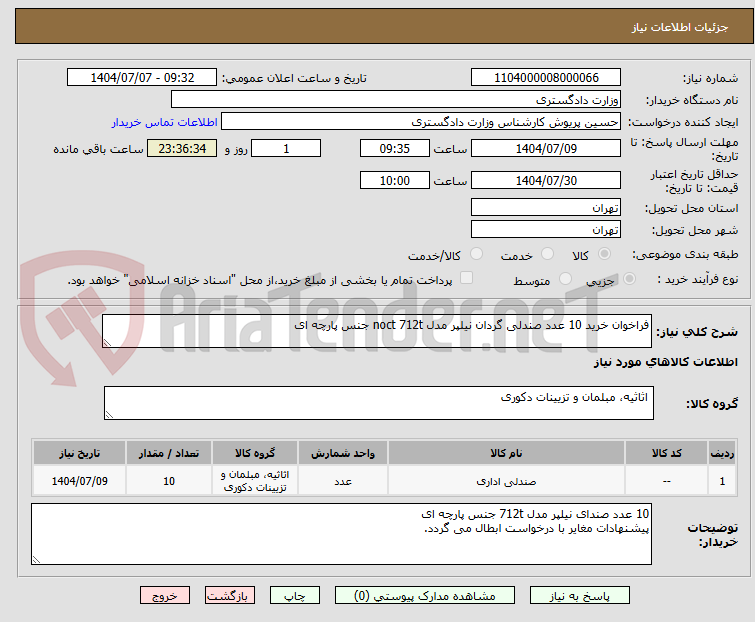Viewport: 755px width, 622px height.
Task: Select the متوسط purchase type radio
Action: 565,279
